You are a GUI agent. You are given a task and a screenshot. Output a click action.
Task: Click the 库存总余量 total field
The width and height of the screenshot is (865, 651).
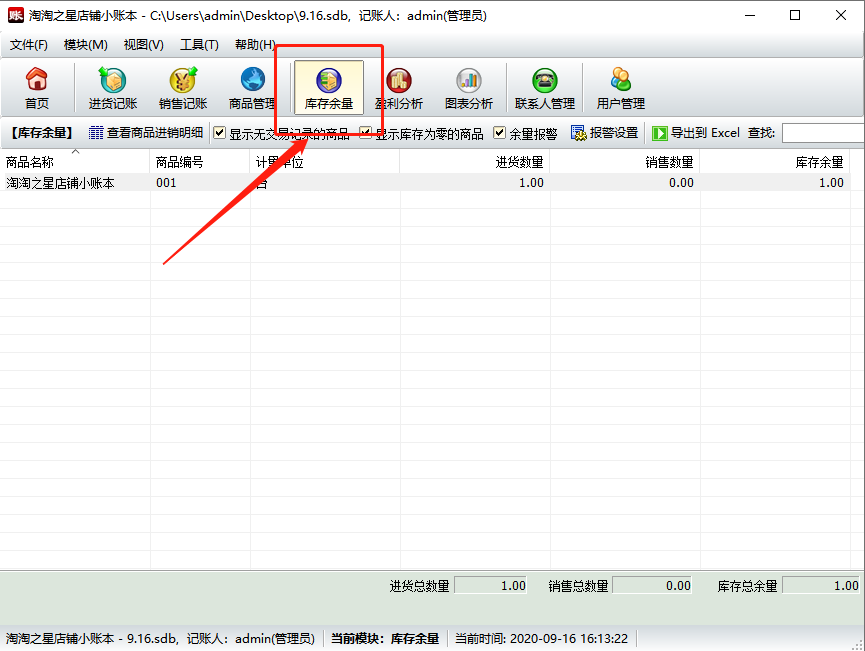821,586
